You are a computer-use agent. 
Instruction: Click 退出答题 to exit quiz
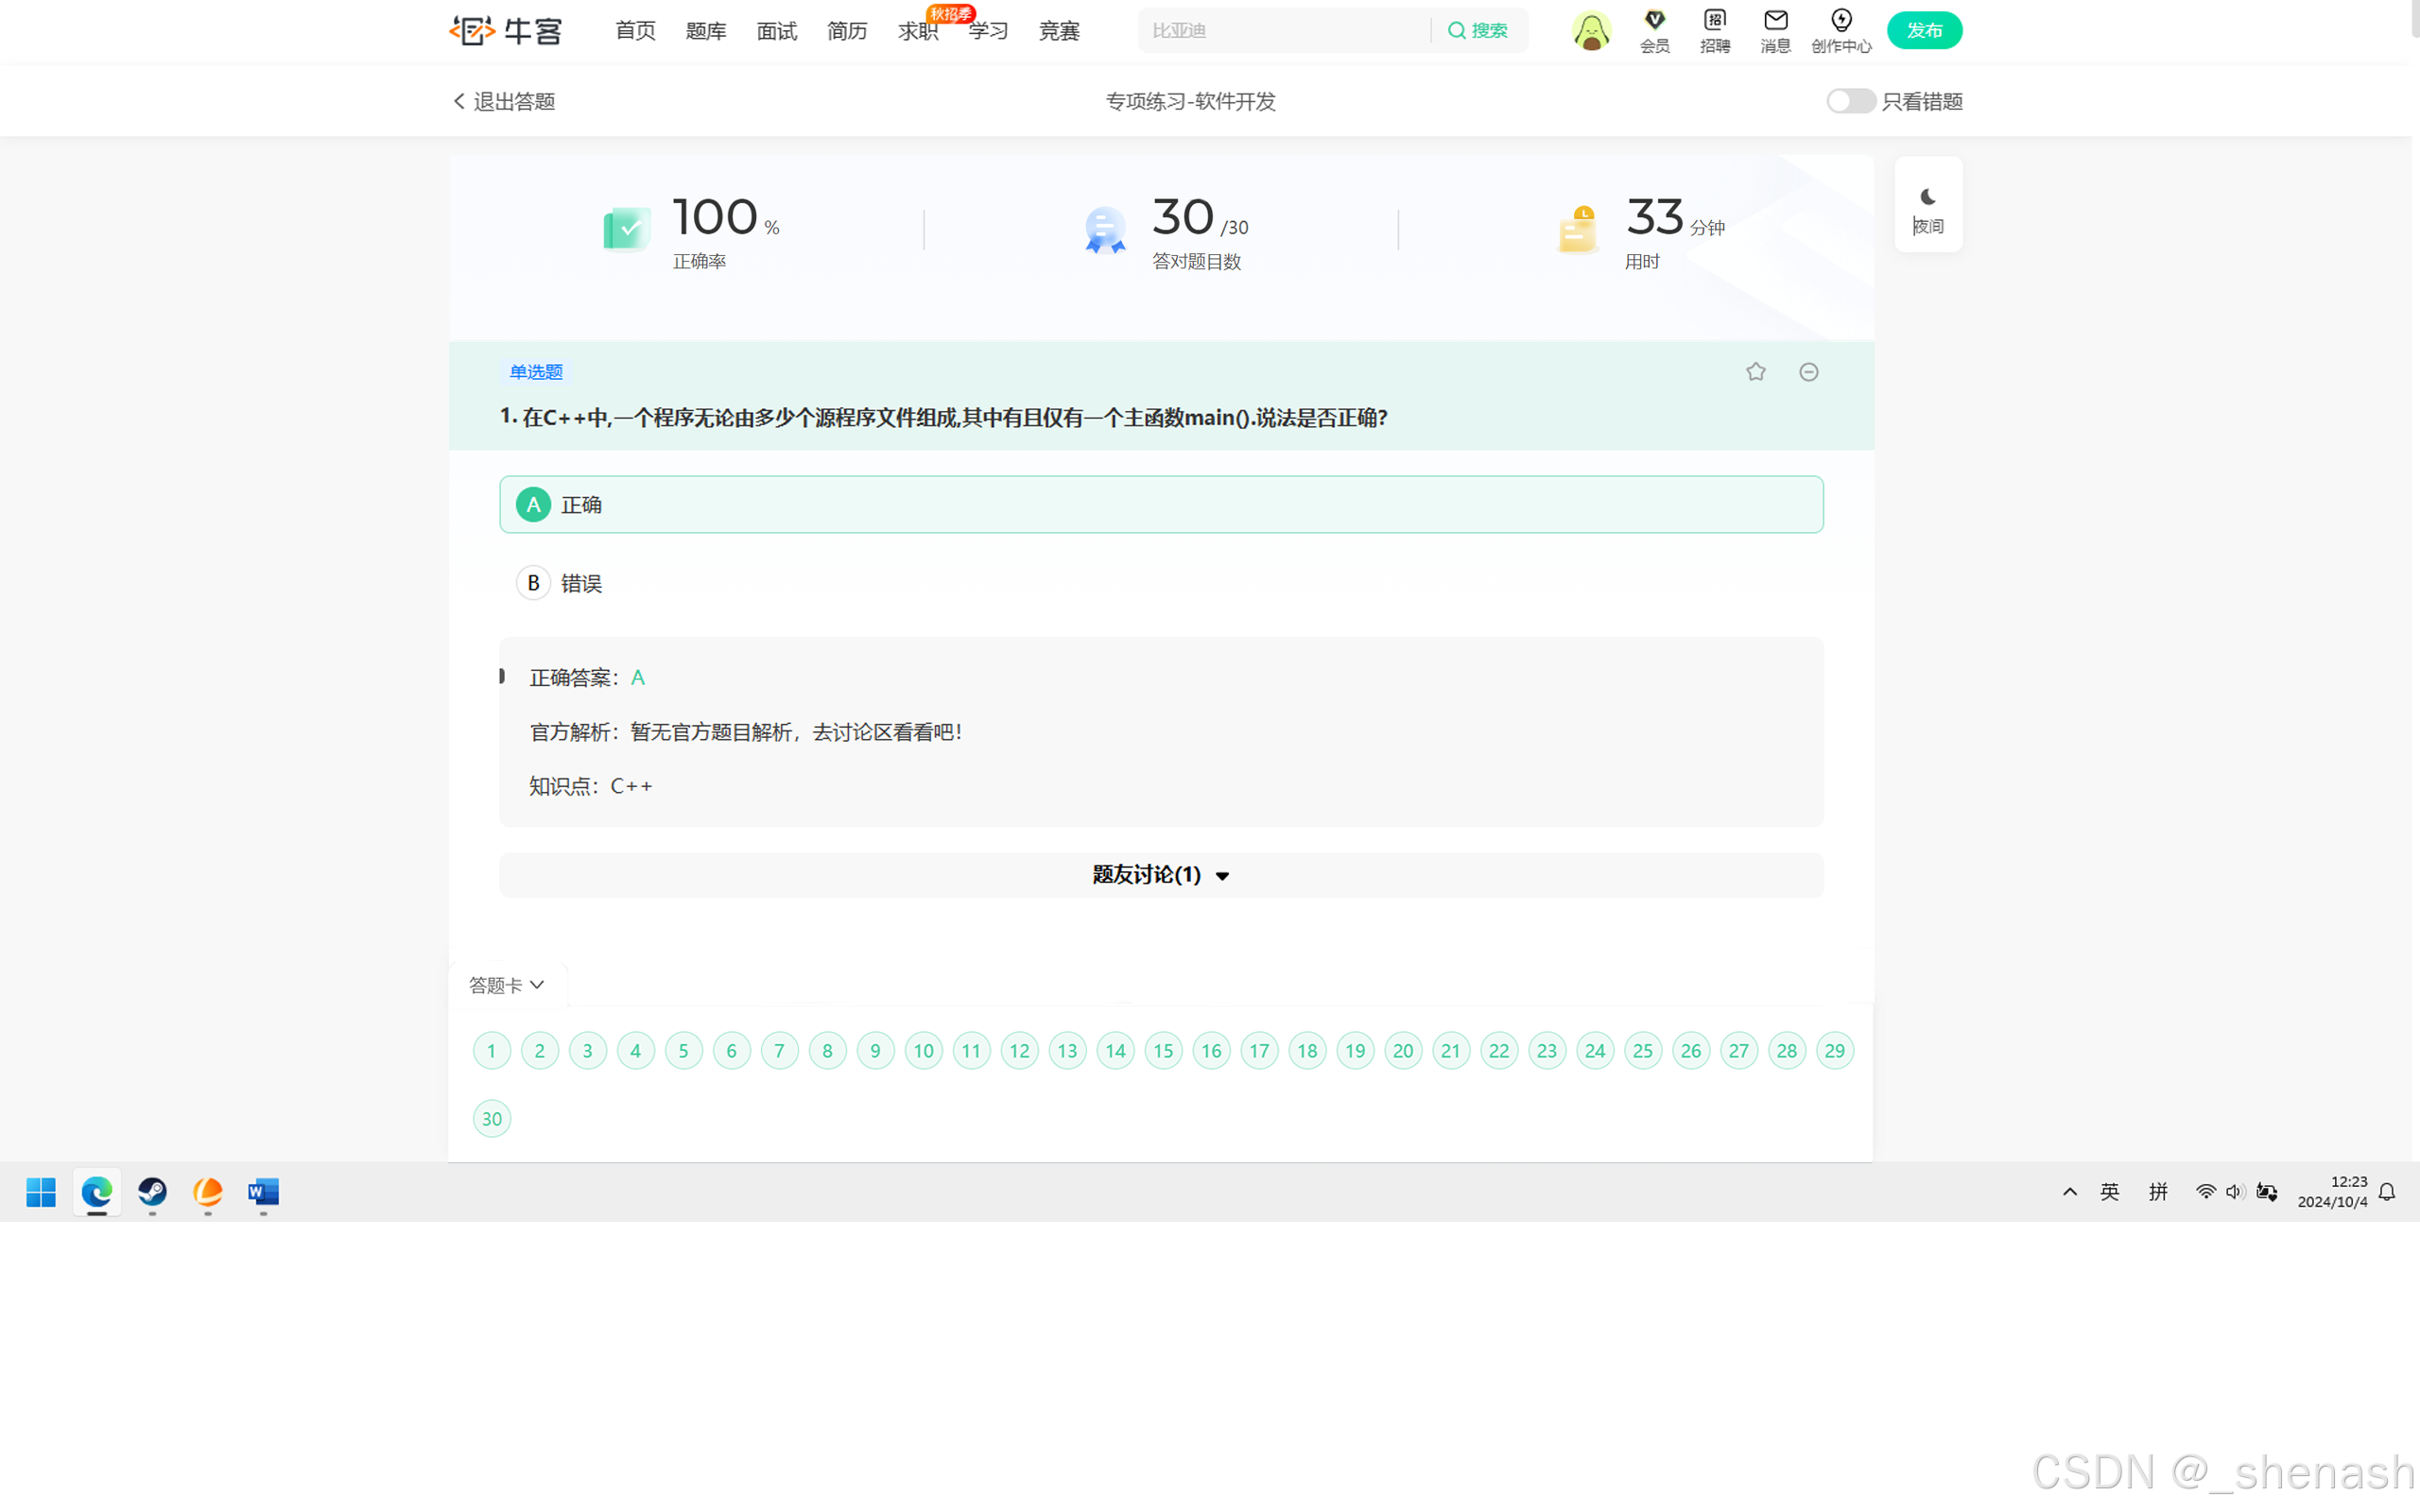[504, 101]
